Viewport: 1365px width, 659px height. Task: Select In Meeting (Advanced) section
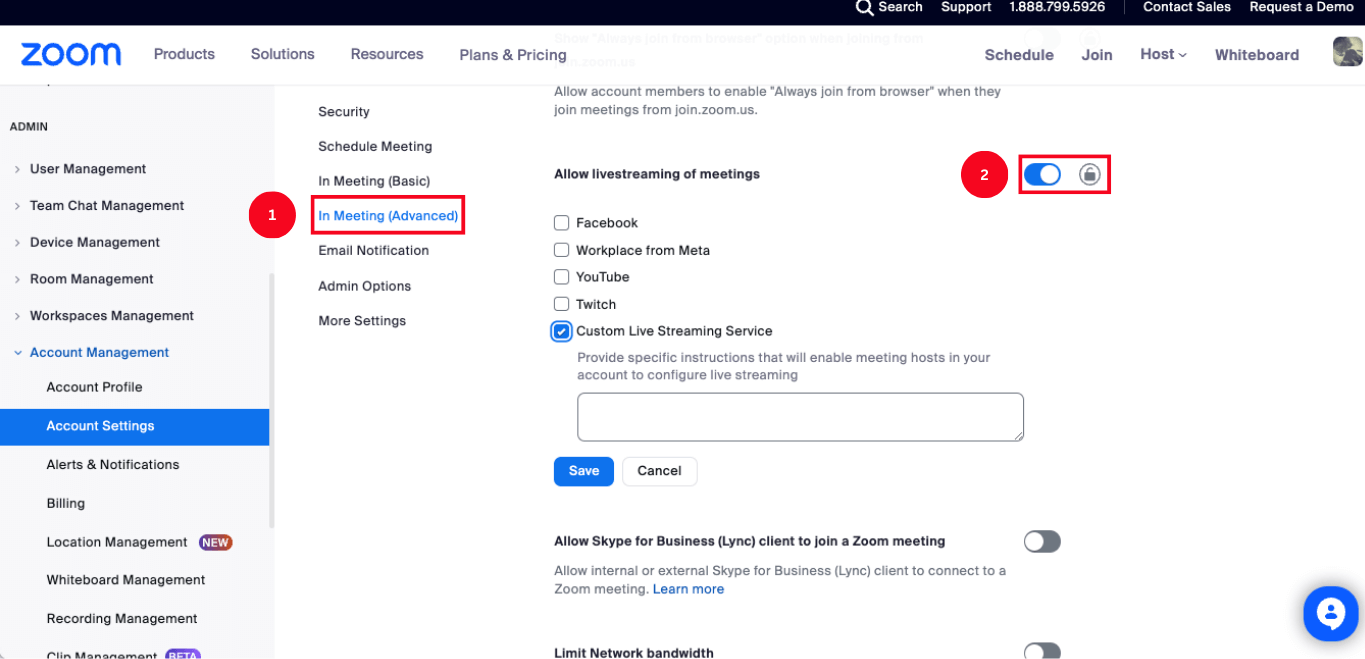click(388, 216)
